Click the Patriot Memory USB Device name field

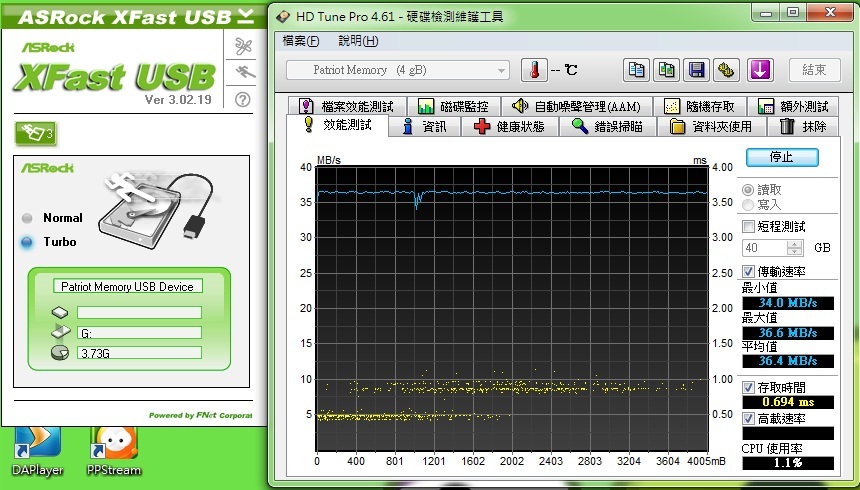[x=128, y=286]
